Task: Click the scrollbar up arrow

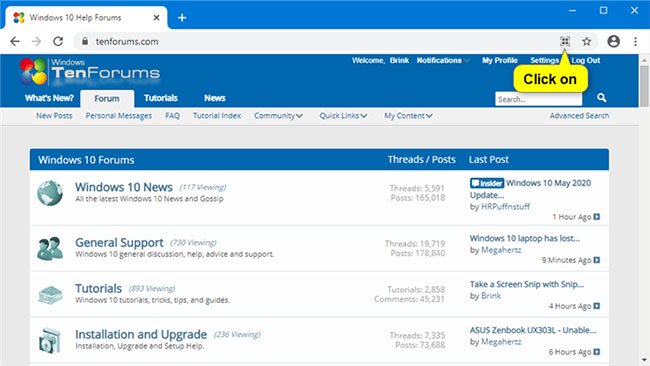Action: 644,60
